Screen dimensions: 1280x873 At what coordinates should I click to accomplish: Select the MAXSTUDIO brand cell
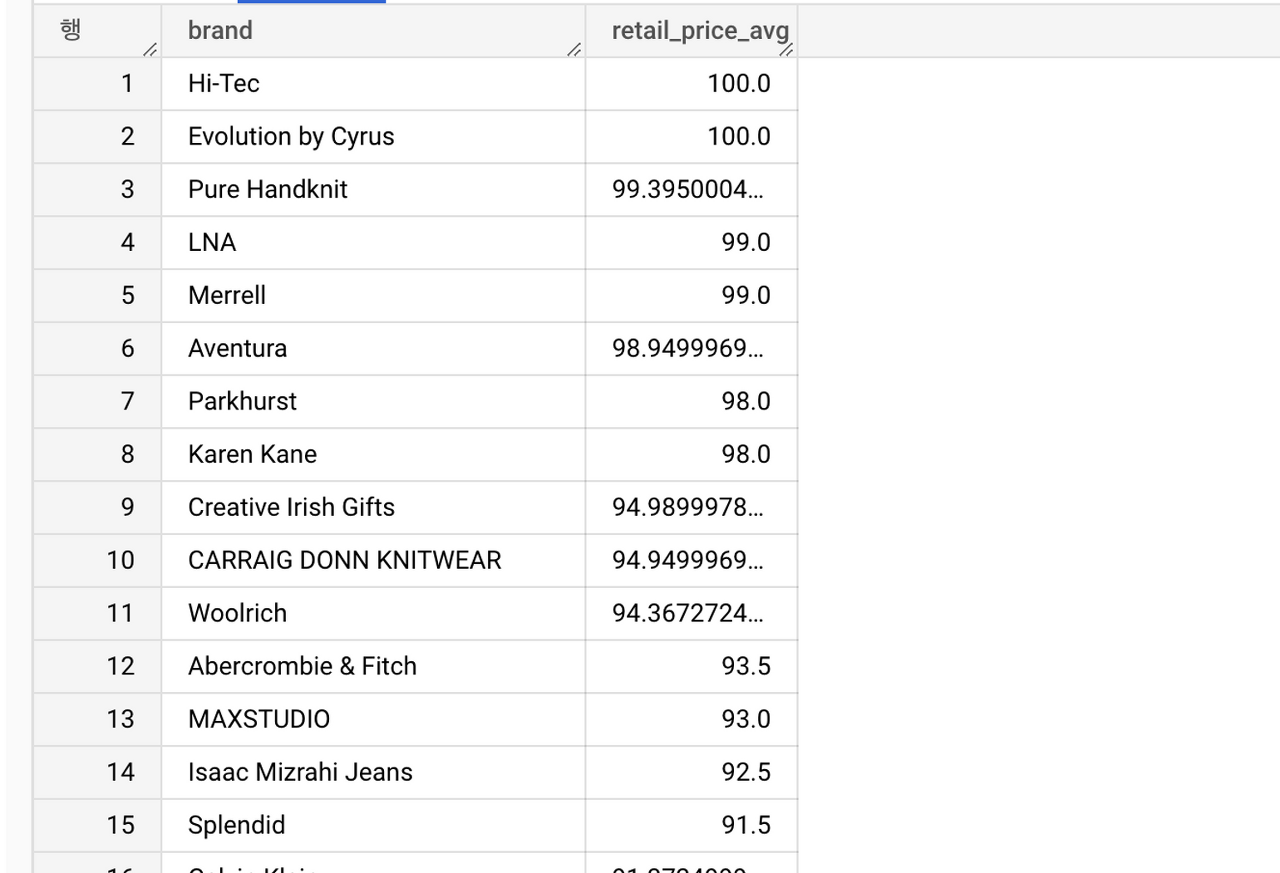click(x=373, y=720)
